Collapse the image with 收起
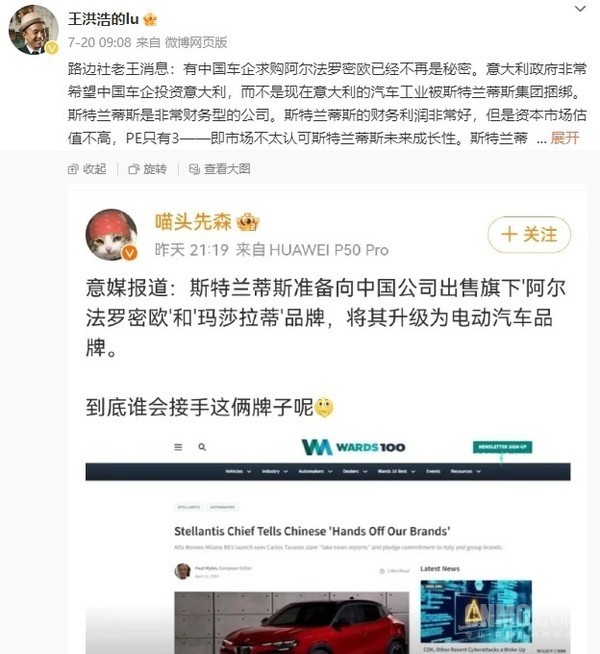 pos(87,169)
